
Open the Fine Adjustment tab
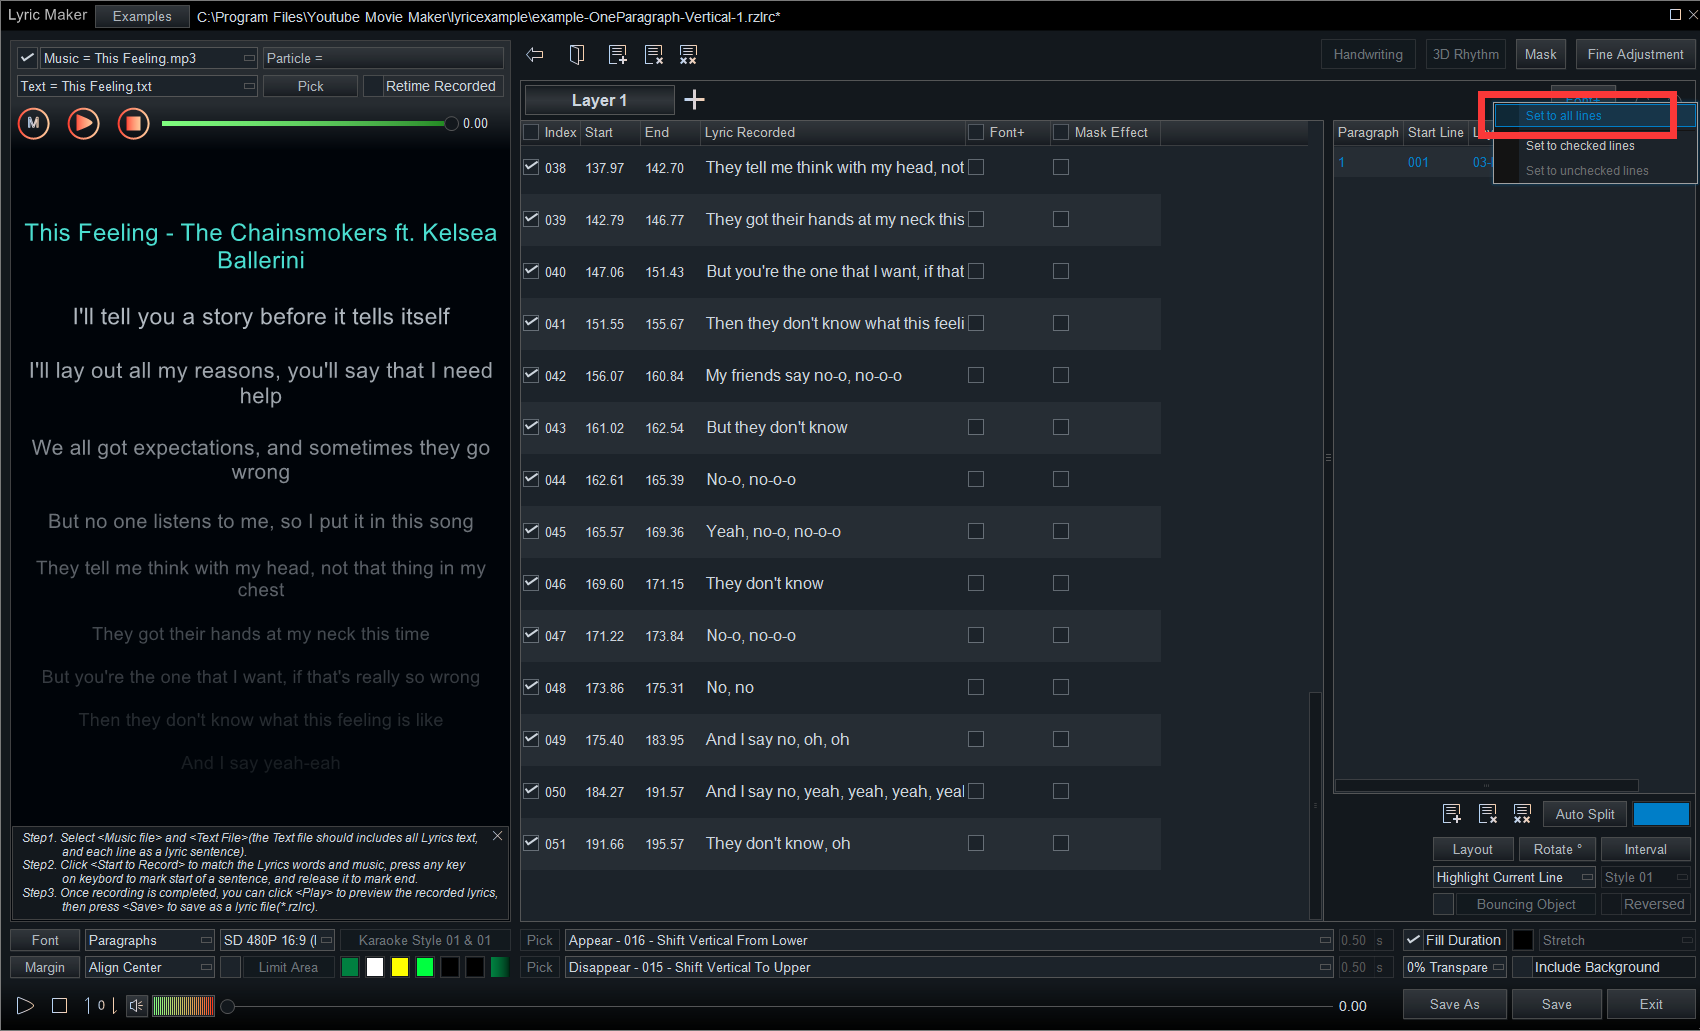(x=1635, y=54)
